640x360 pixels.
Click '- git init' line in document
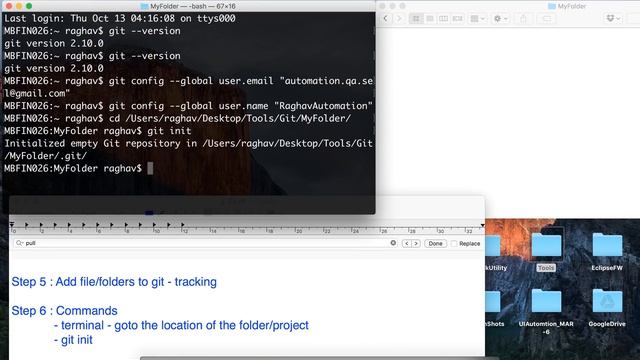73,340
